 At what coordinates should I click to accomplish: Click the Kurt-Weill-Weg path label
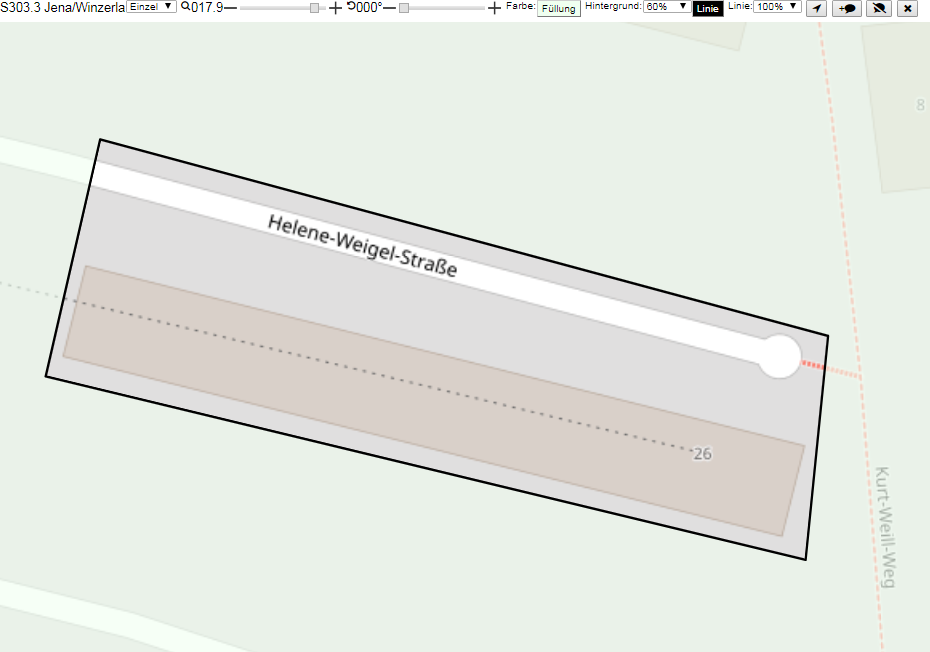tap(885, 527)
